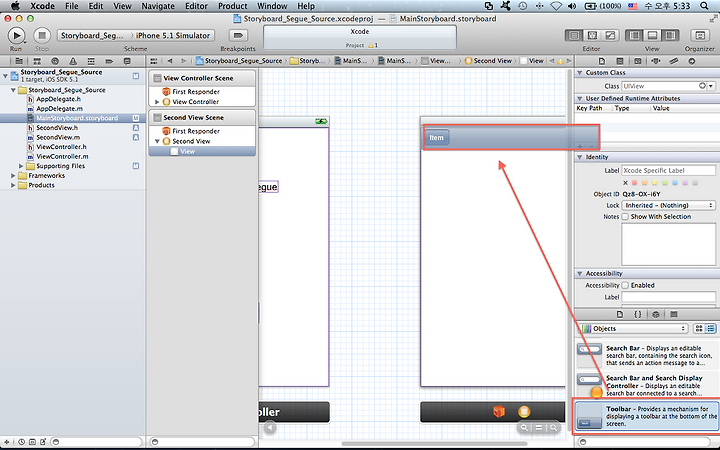Click the Stop button in the toolbar
The width and height of the screenshot is (720, 450).
[x=42, y=35]
